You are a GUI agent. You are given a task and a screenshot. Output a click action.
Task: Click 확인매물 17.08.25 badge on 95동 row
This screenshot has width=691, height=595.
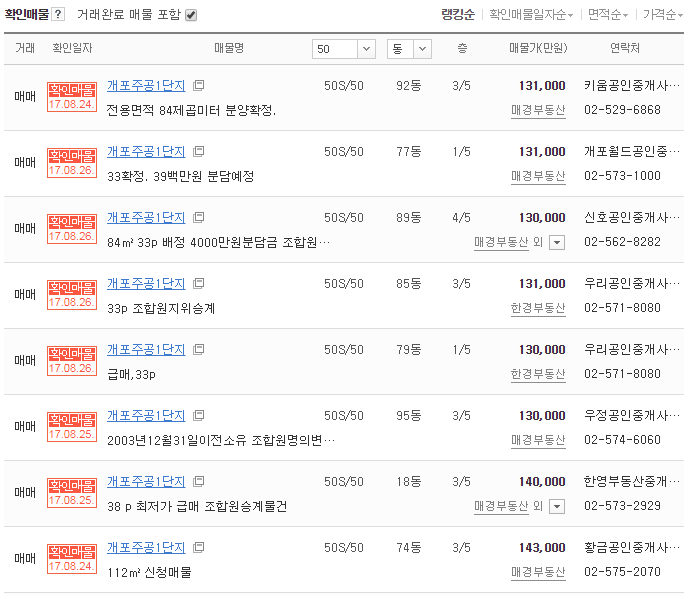click(72, 427)
